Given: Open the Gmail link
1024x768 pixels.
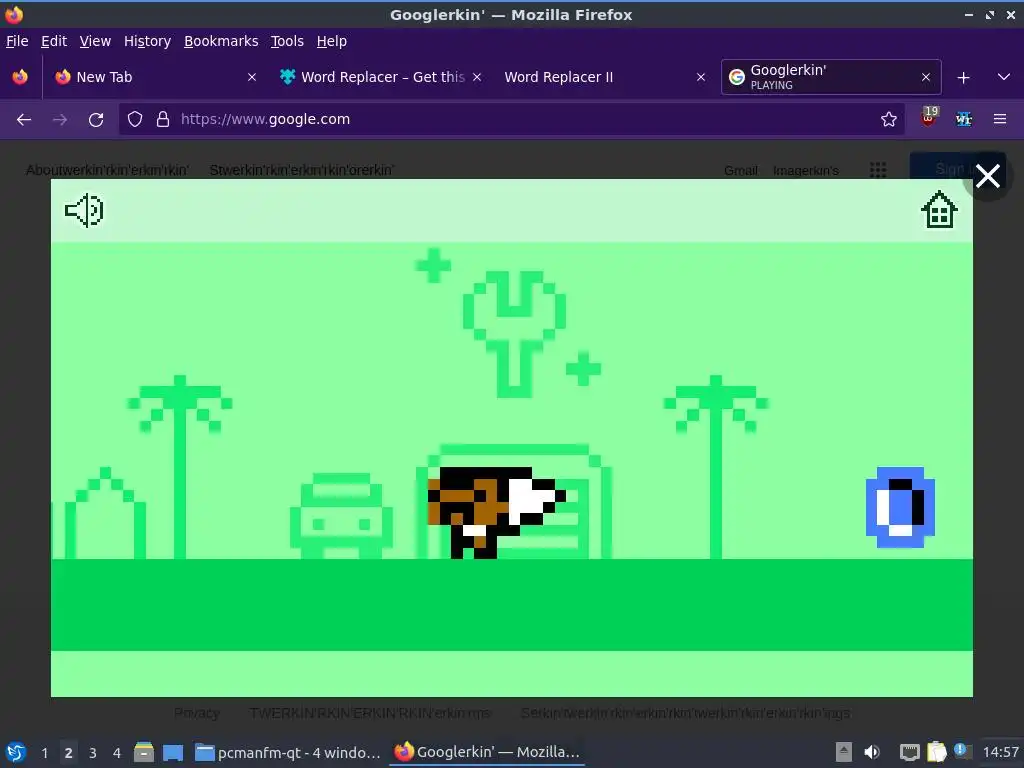Looking at the screenshot, I should tap(741, 170).
